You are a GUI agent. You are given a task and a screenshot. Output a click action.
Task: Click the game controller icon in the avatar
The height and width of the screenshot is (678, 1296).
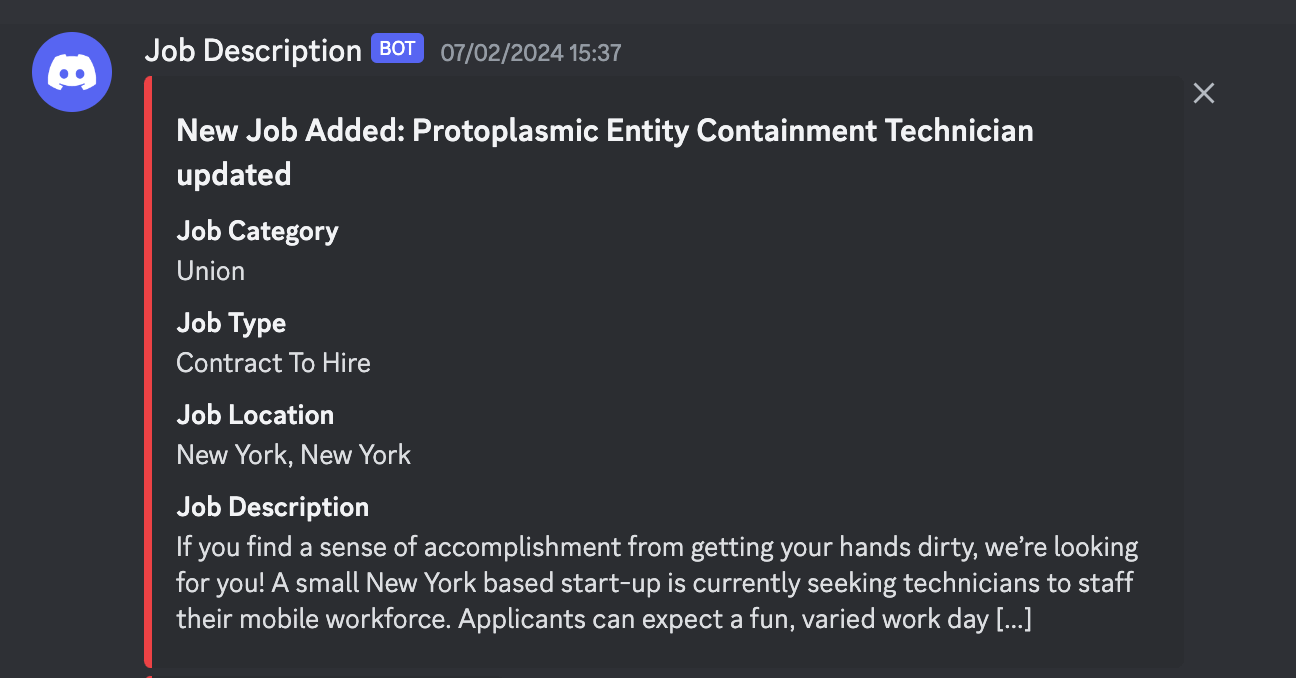pos(71,71)
